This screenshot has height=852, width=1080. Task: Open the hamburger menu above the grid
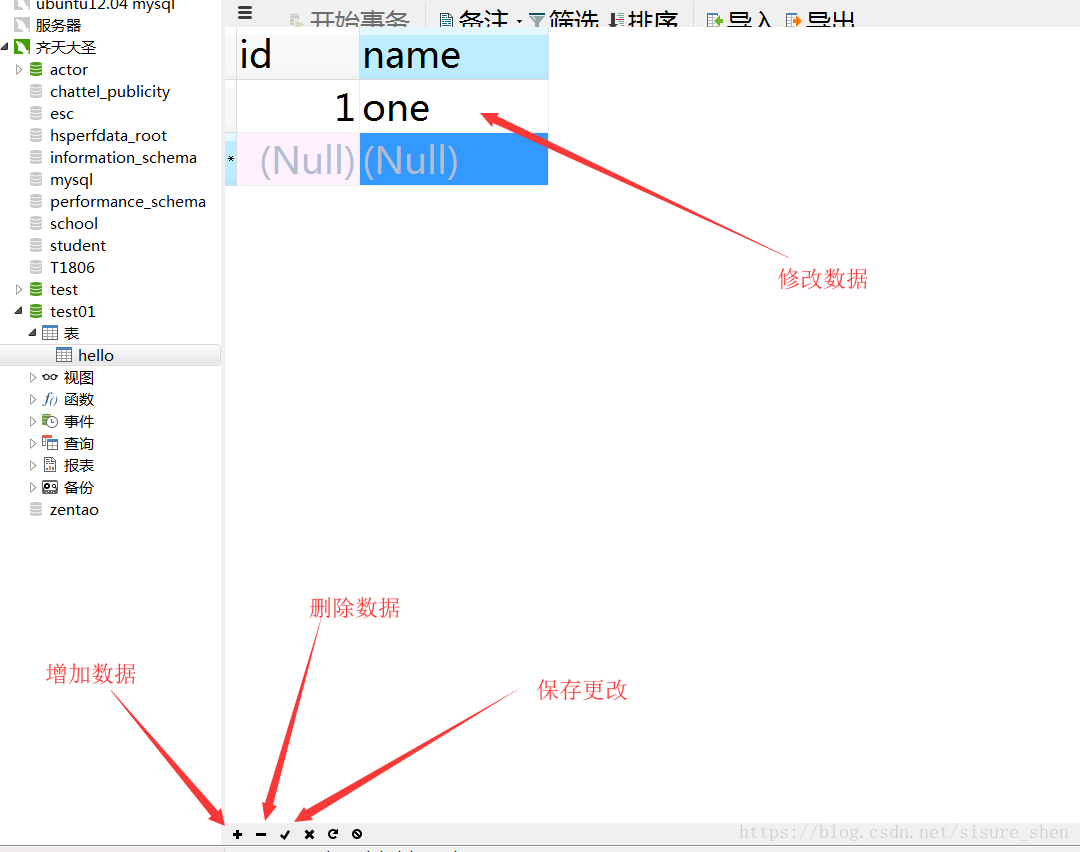(x=245, y=14)
